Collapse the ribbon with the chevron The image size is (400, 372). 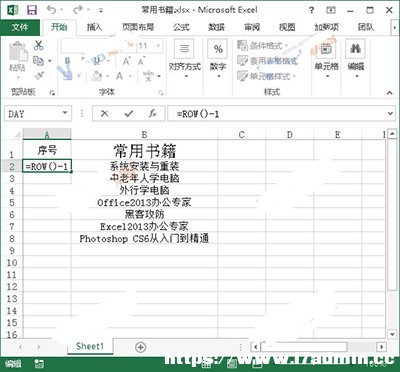coord(389,93)
